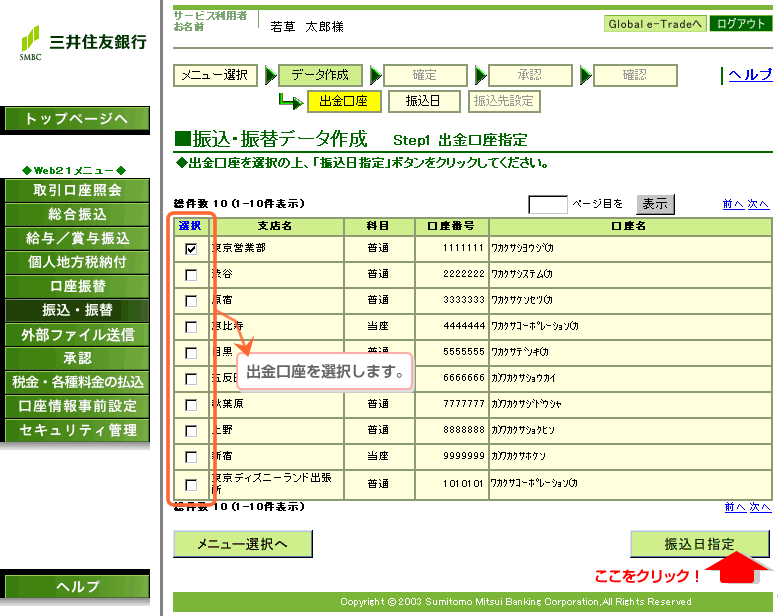The height and width of the screenshot is (616, 778).
Task: Click メニュー選択 step box
Action: [x=215, y=75]
